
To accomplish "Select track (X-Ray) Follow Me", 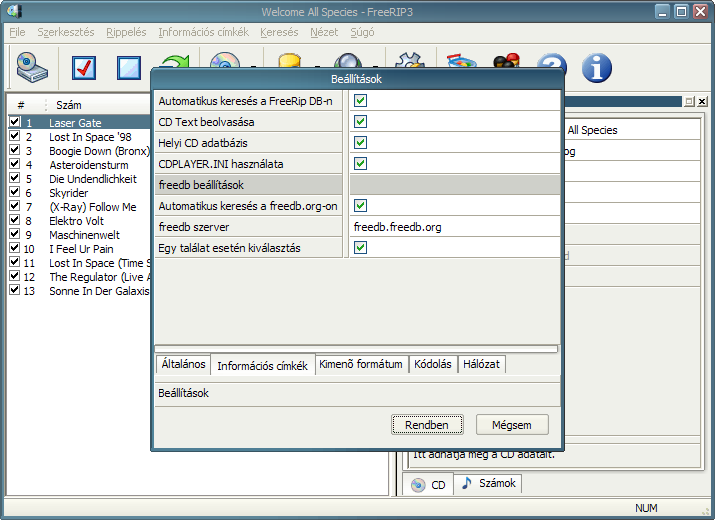I will 93,207.
